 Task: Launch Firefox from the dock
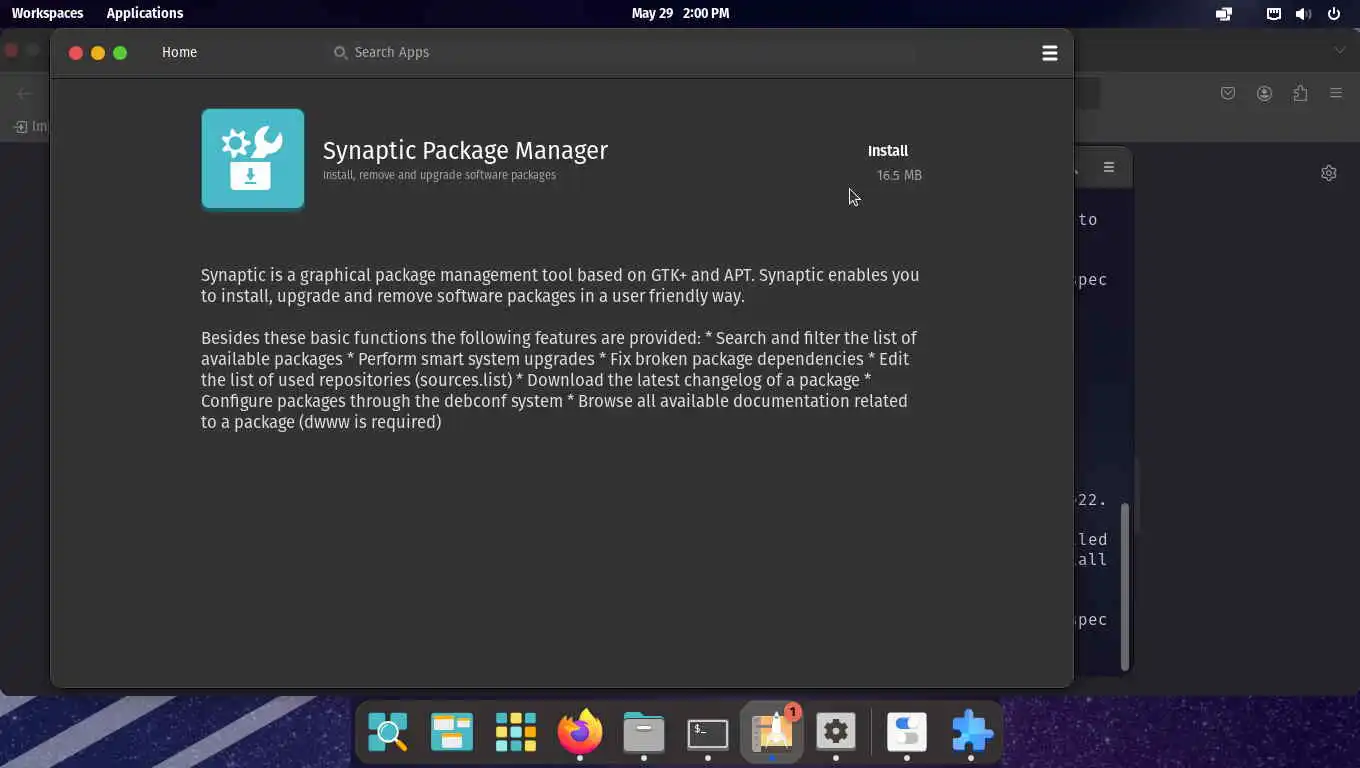580,733
